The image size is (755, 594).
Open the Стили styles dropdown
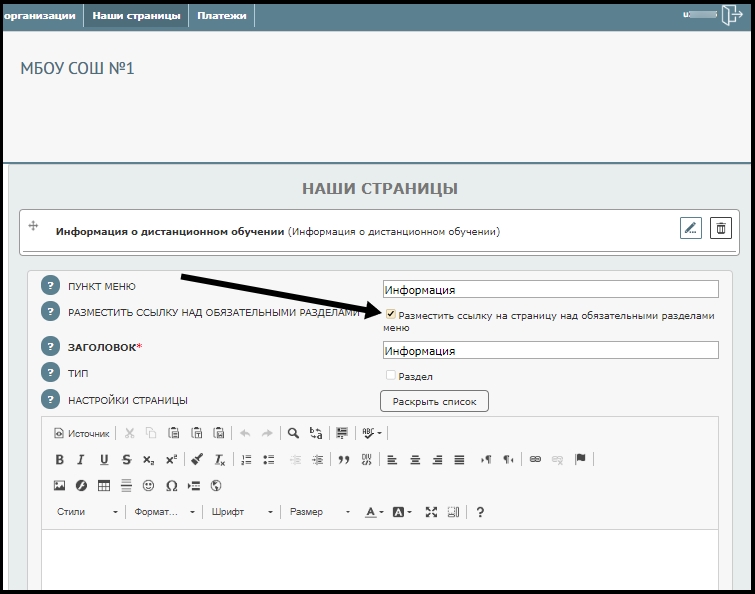pos(86,512)
